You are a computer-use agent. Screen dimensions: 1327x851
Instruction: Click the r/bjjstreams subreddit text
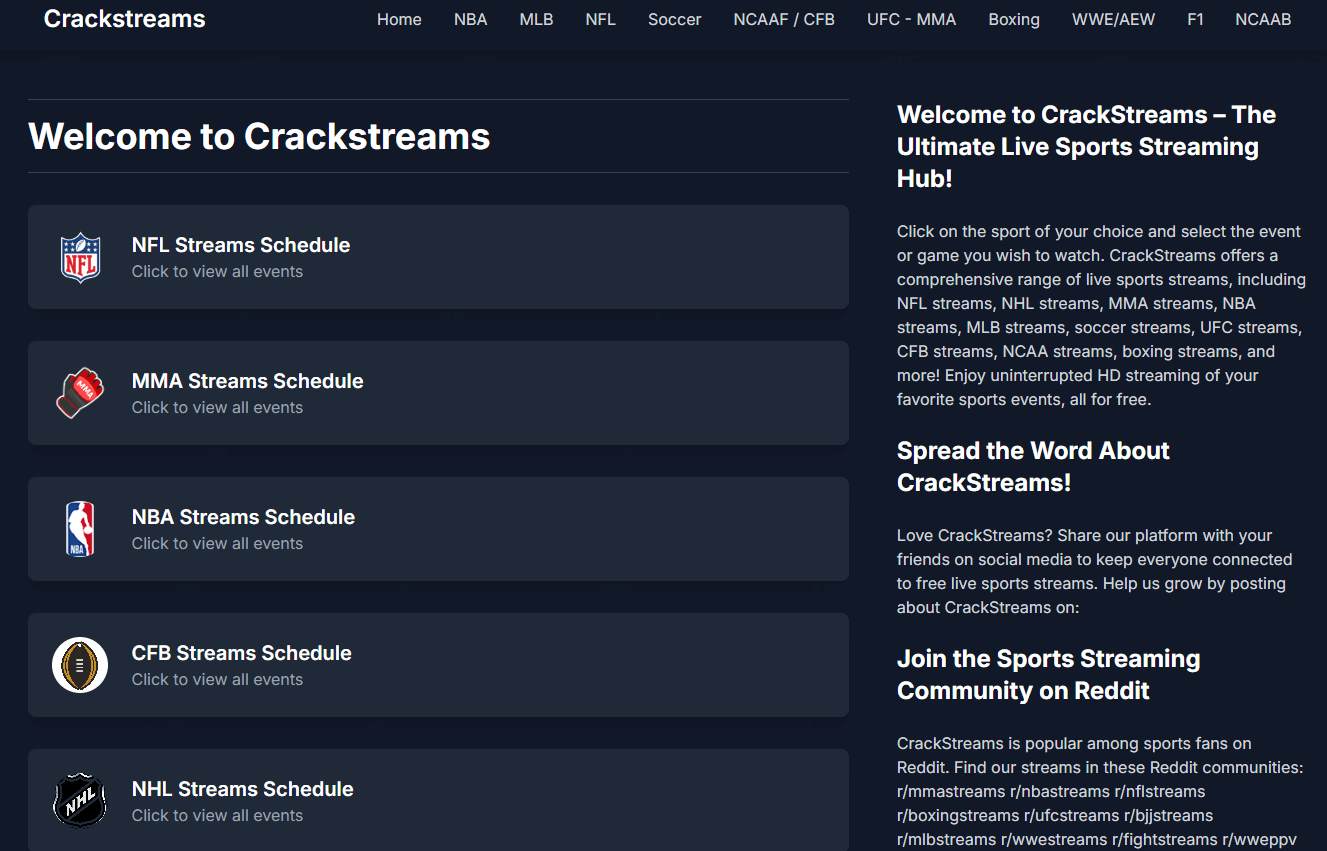tap(1168, 816)
